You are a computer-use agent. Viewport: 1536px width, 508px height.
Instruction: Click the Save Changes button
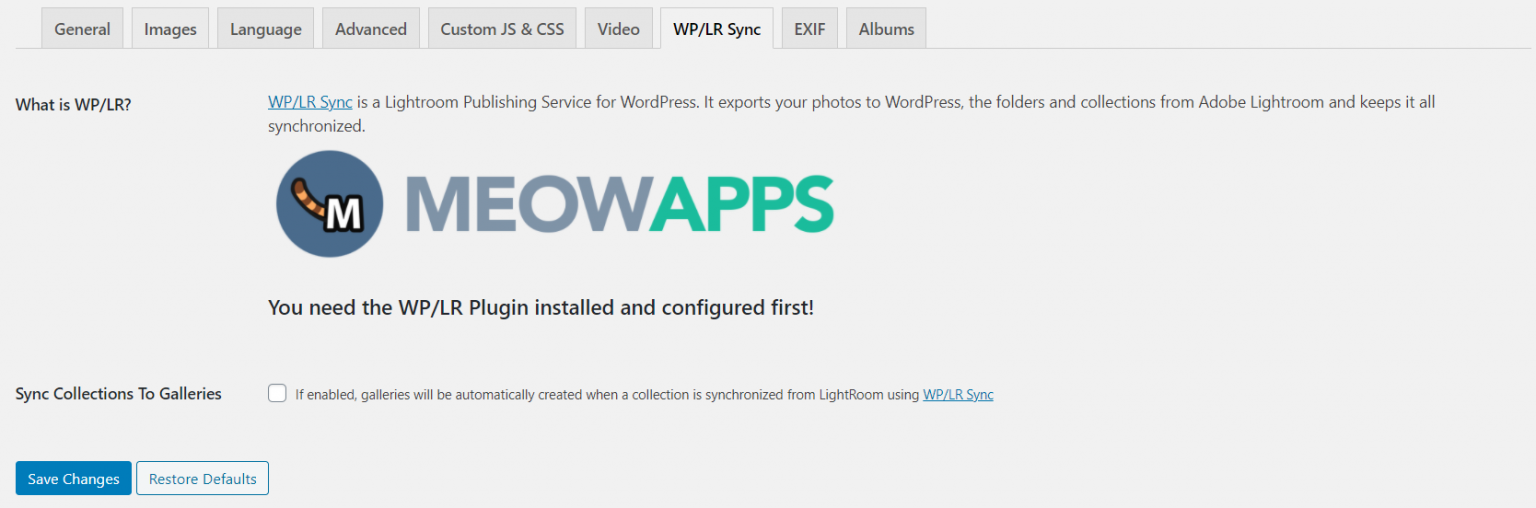(74, 478)
